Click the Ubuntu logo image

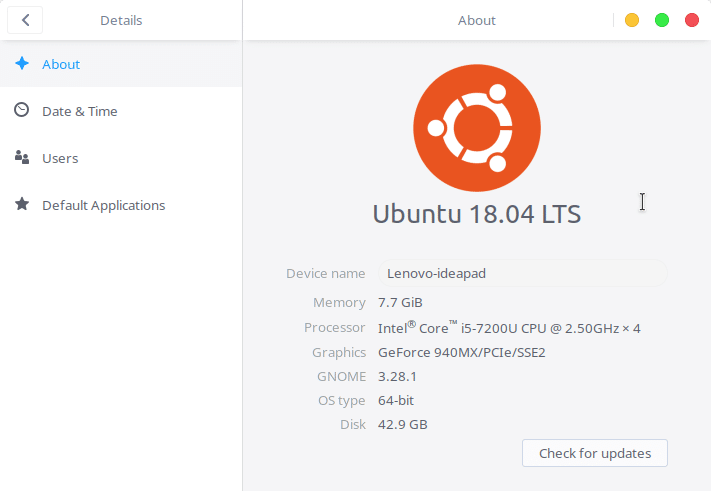[477, 128]
